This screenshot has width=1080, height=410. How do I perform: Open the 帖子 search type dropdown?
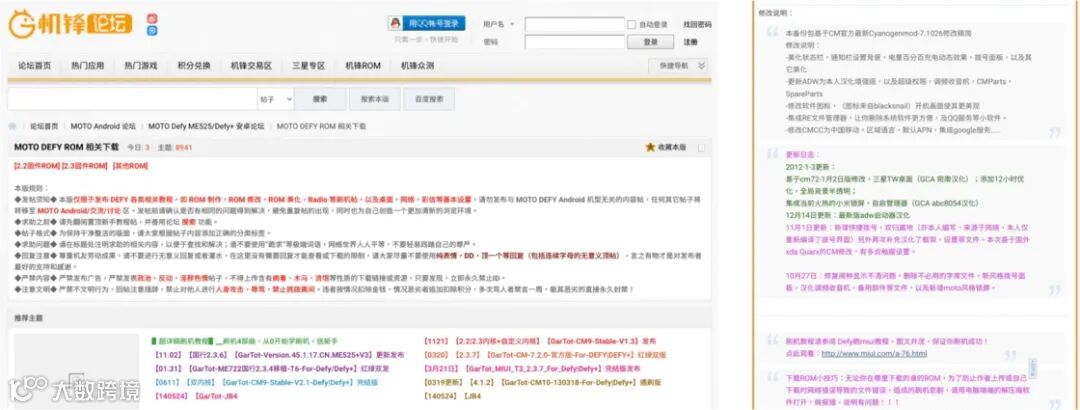coord(276,99)
